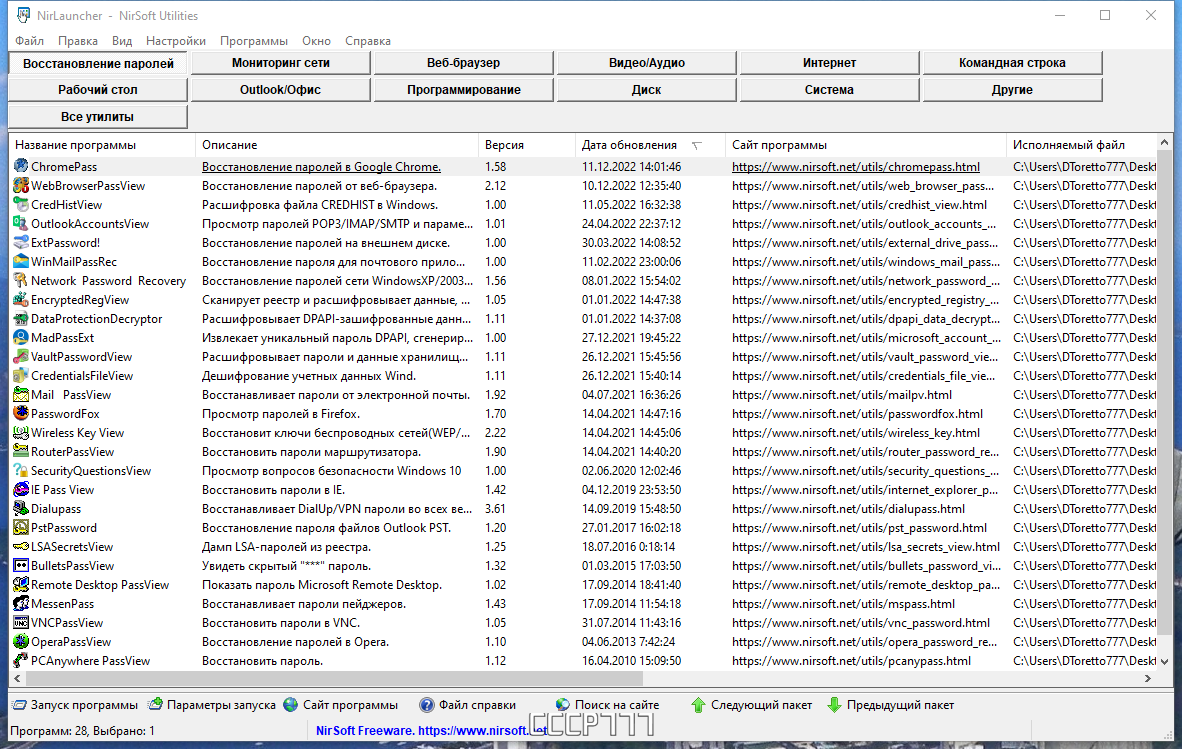Click the green Next Package arrow icon
Image resolution: width=1182 pixels, height=749 pixels.
coord(699,705)
